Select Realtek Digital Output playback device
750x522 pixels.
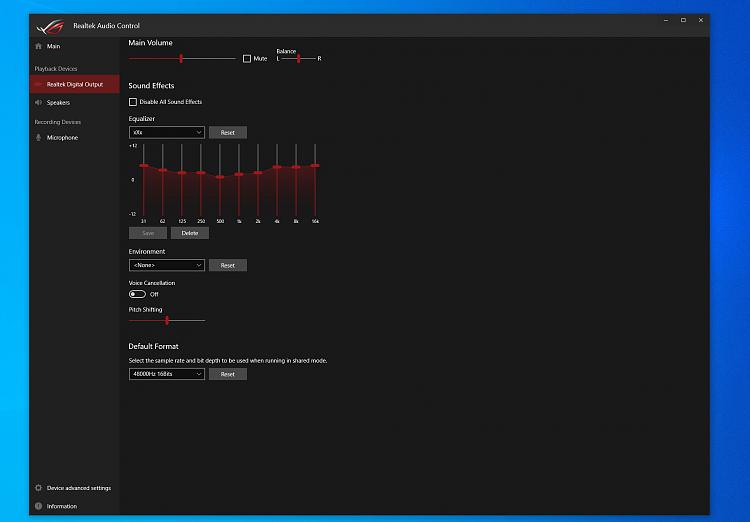(75, 84)
